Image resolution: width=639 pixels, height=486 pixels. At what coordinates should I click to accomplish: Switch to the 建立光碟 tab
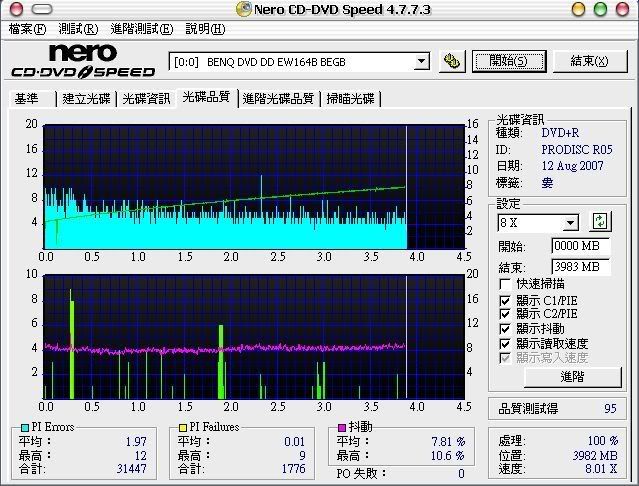coord(86,99)
